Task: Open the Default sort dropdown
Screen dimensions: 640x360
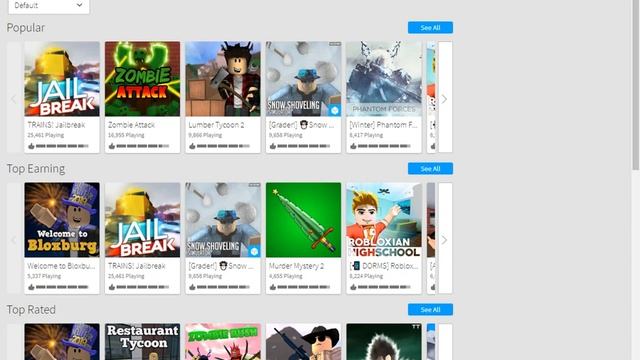Action: pos(49,6)
